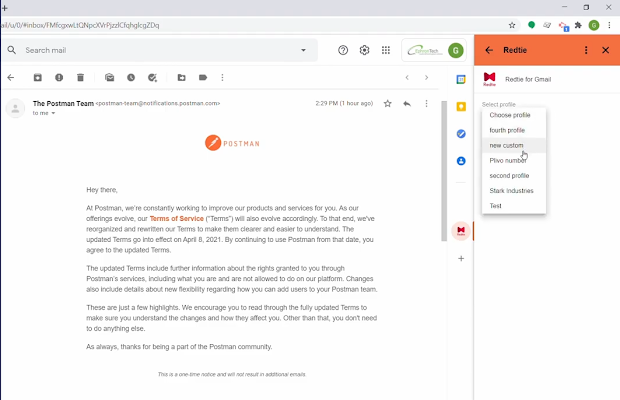Go to older email
Screen dimensions: 620x400
pos(426,77)
